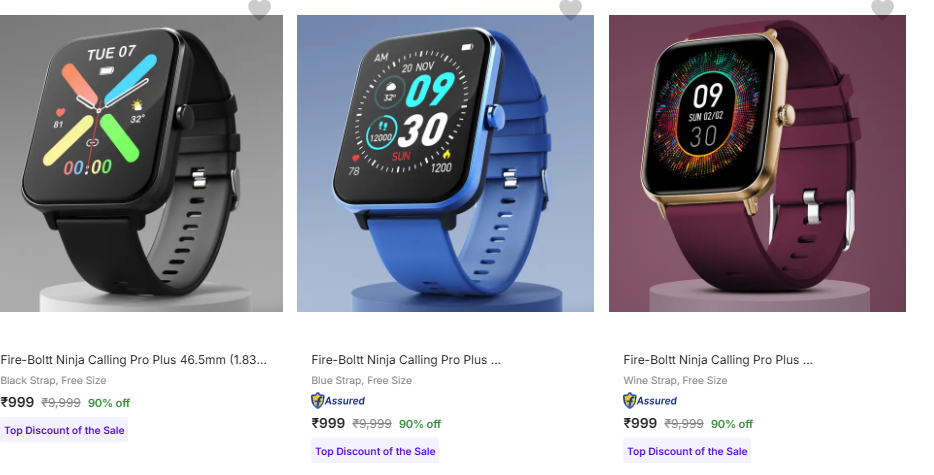The width and height of the screenshot is (934, 475).
Task: Click ₹999 price of black strap watch
Action: [x=17, y=402]
